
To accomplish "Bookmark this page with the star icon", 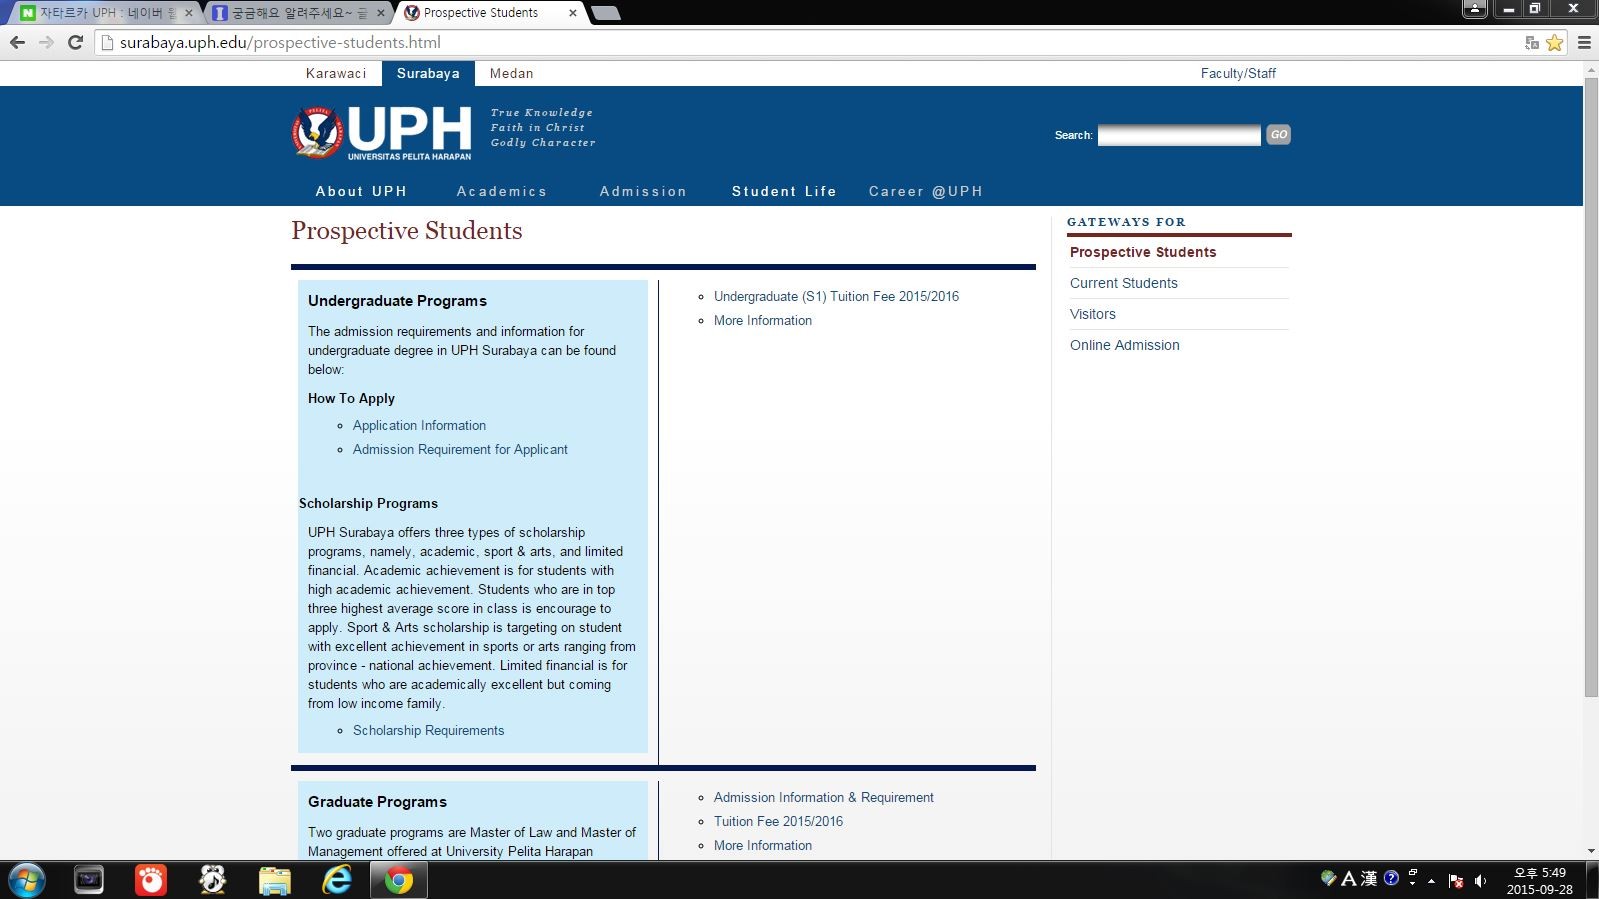I will pos(1554,42).
